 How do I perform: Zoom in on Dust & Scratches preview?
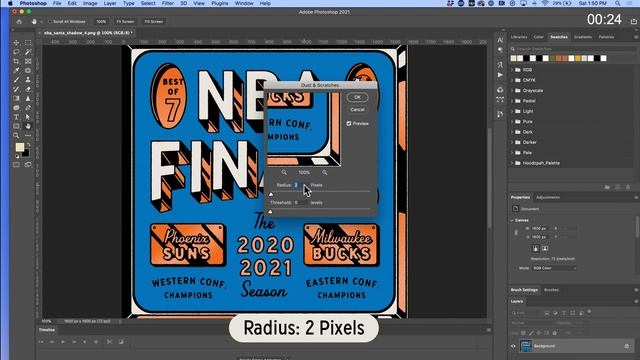click(324, 173)
